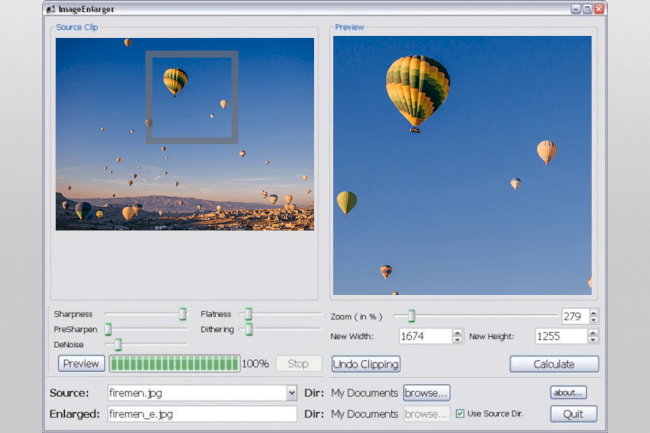Open the about... dialog
Image resolution: width=650 pixels, height=433 pixels.
click(x=568, y=392)
